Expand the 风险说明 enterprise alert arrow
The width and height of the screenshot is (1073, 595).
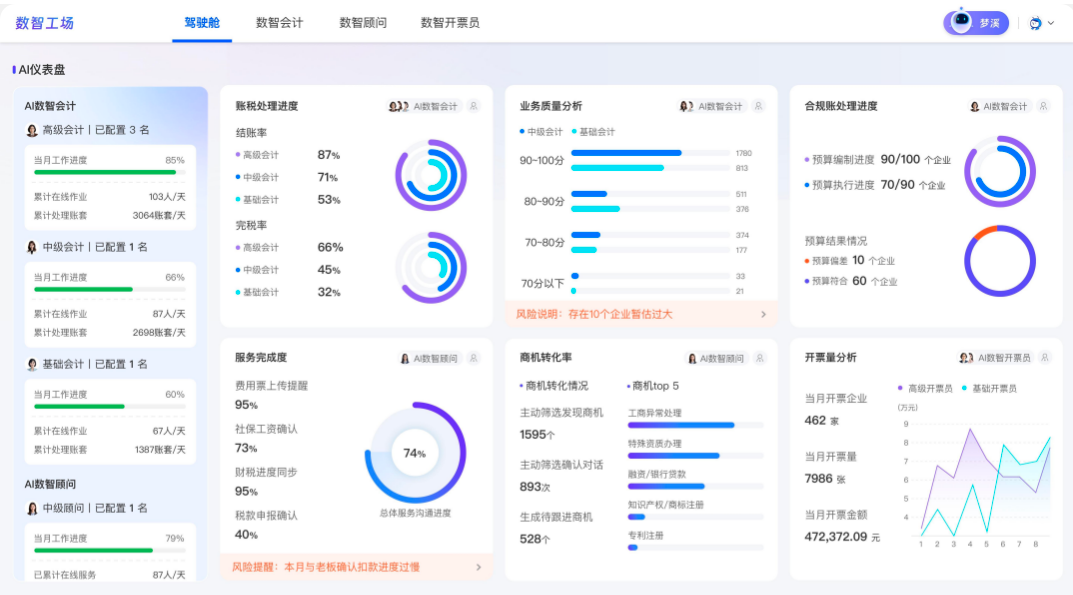764,314
